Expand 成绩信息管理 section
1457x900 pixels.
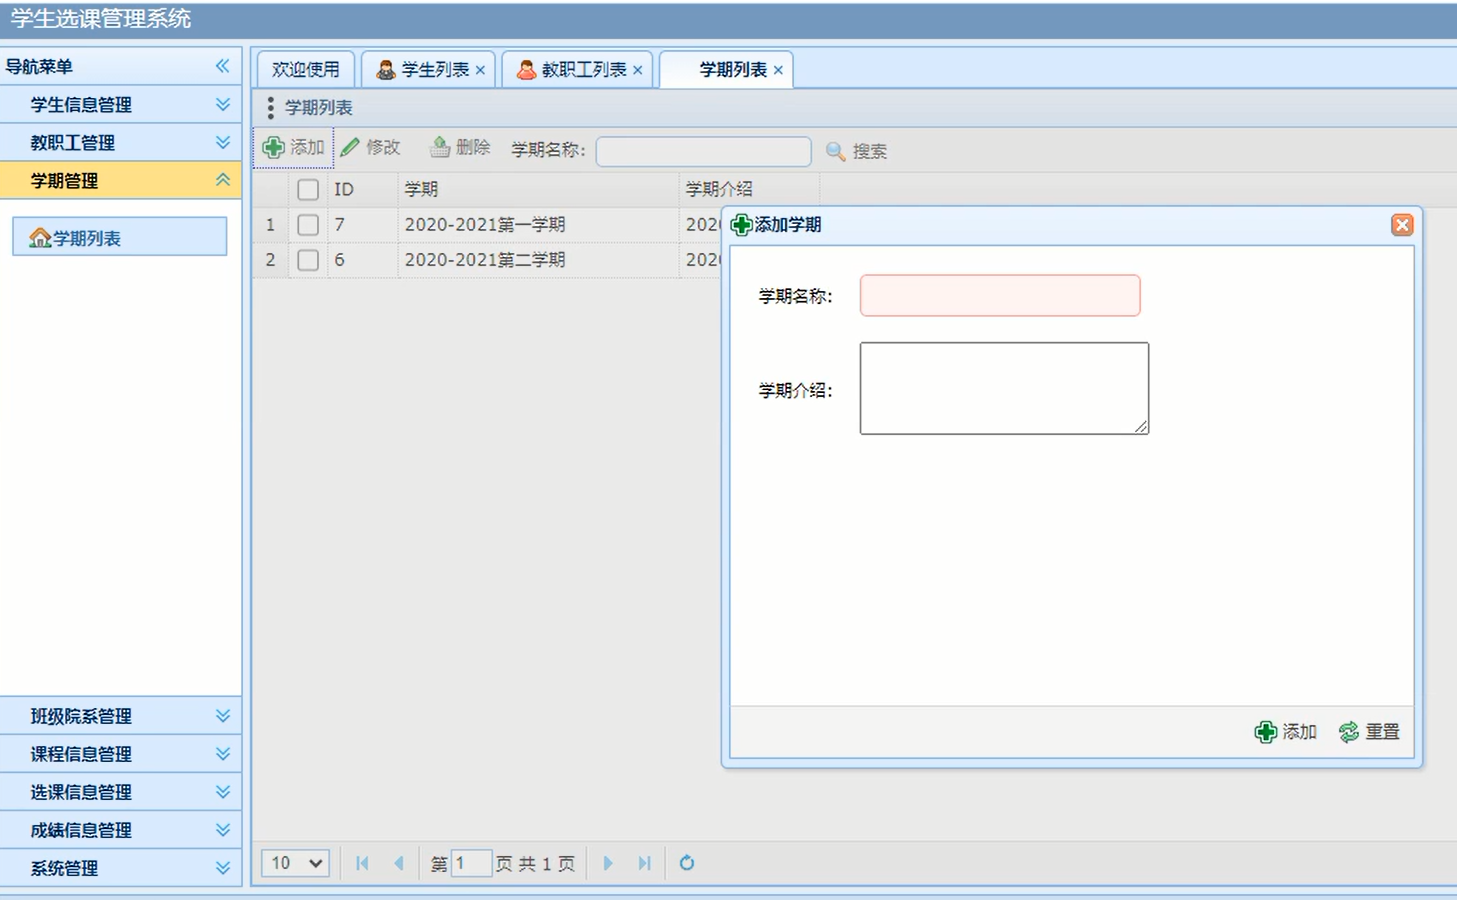[223, 830]
